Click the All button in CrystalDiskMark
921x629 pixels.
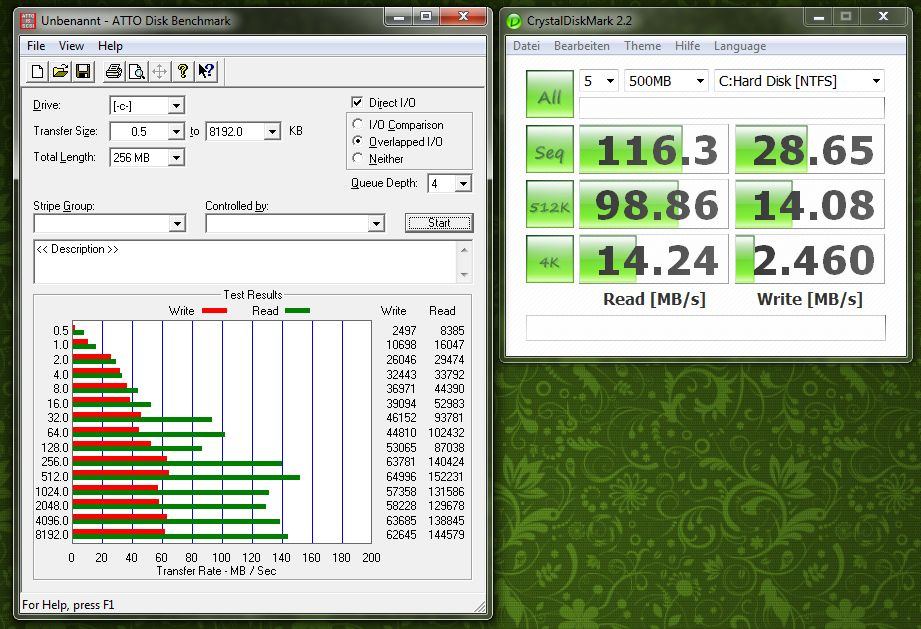pyautogui.click(x=550, y=95)
